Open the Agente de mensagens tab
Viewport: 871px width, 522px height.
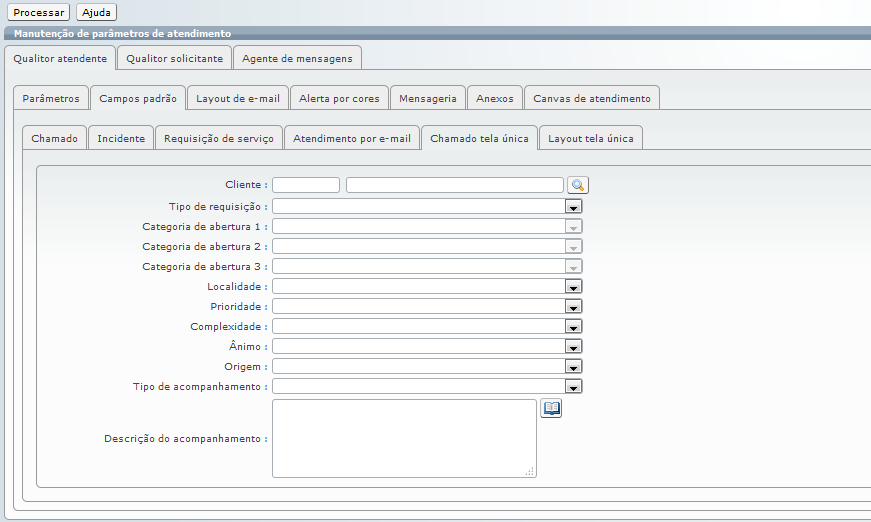(297, 58)
